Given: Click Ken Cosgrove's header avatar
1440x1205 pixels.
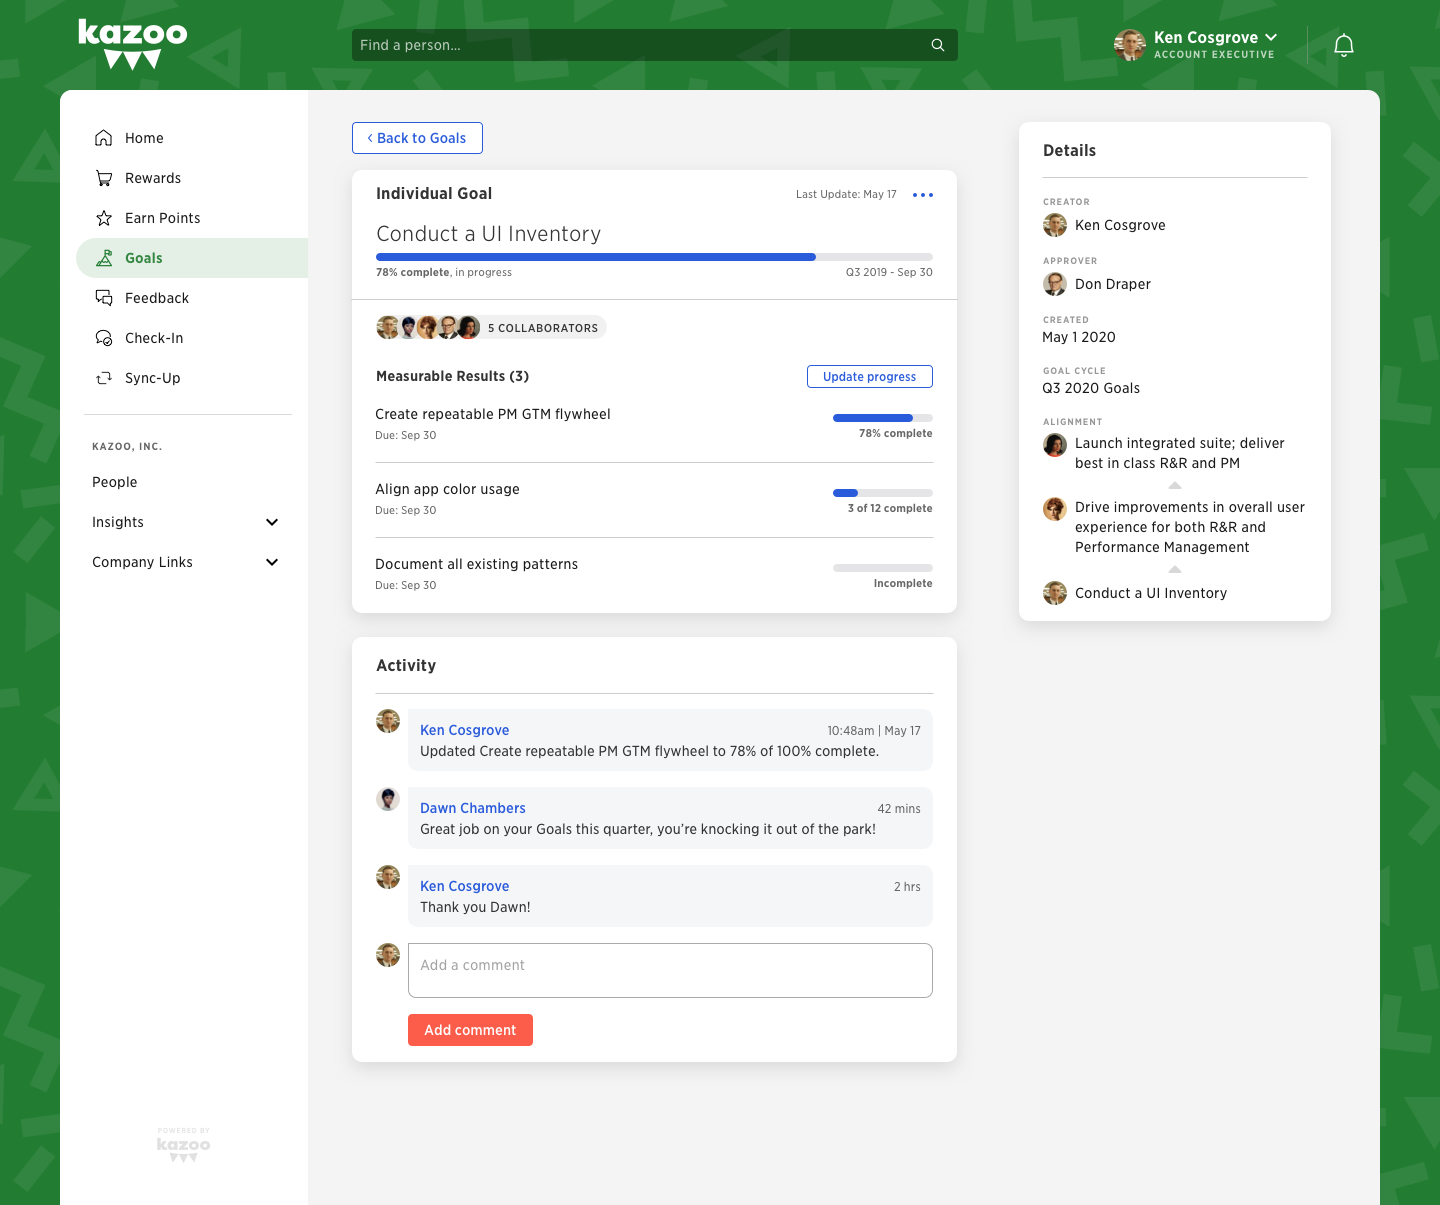Looking at the screenshot, I should pyautogui.click(x=1130, y=45).
